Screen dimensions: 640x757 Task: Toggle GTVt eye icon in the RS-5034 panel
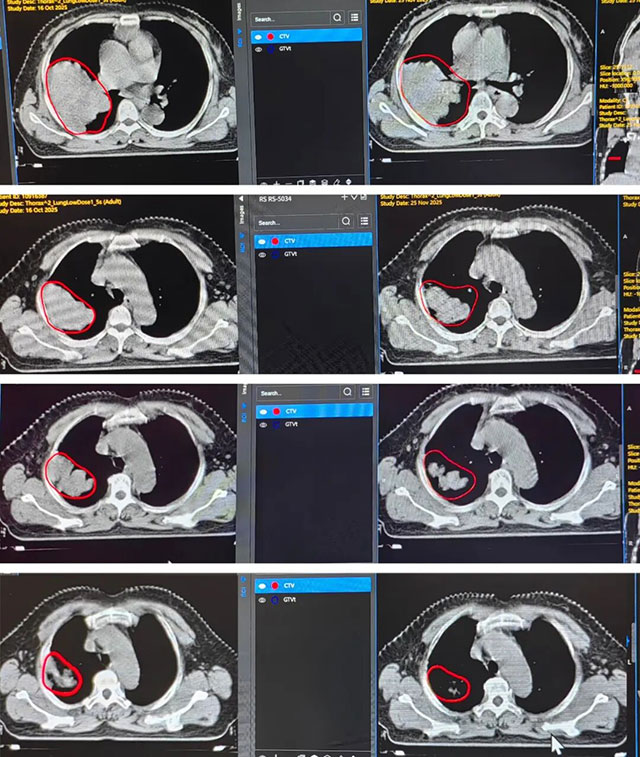pyautogui.click(x=261, y=255)
